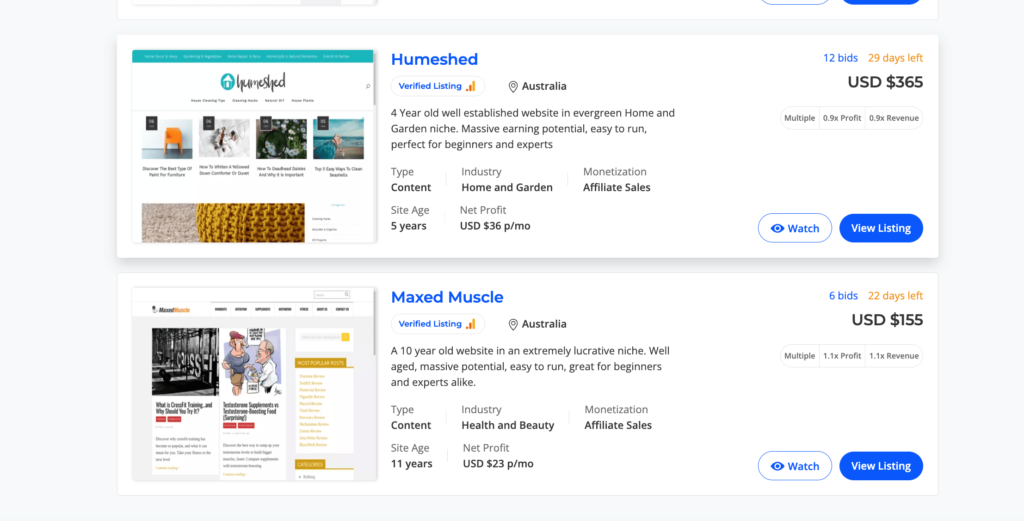
Task: Open the Humeshed listing title link
Action: point(434,59)
